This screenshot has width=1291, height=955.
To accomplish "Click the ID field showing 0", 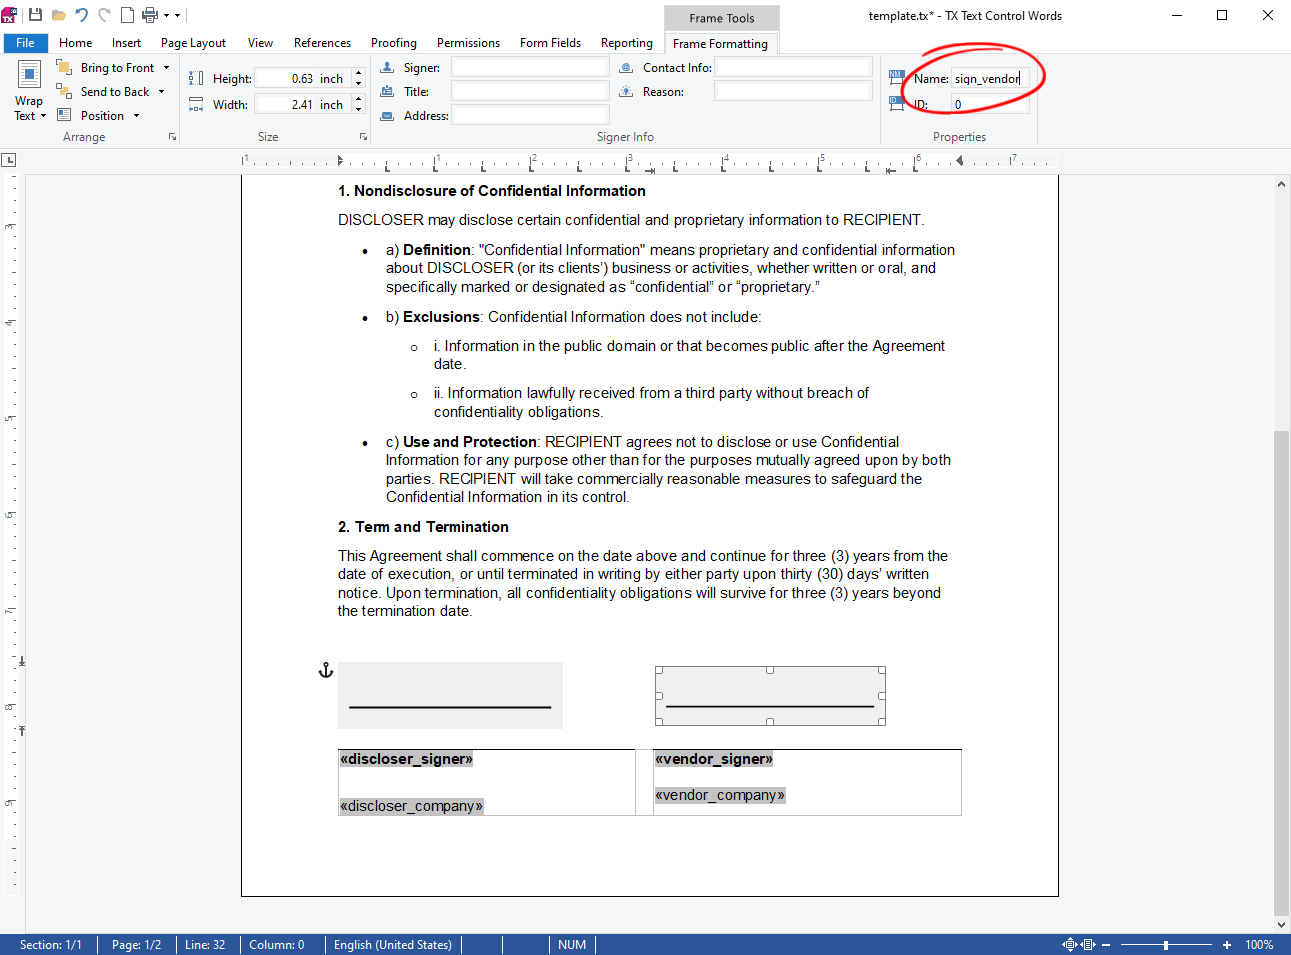I will pos(989,104).
